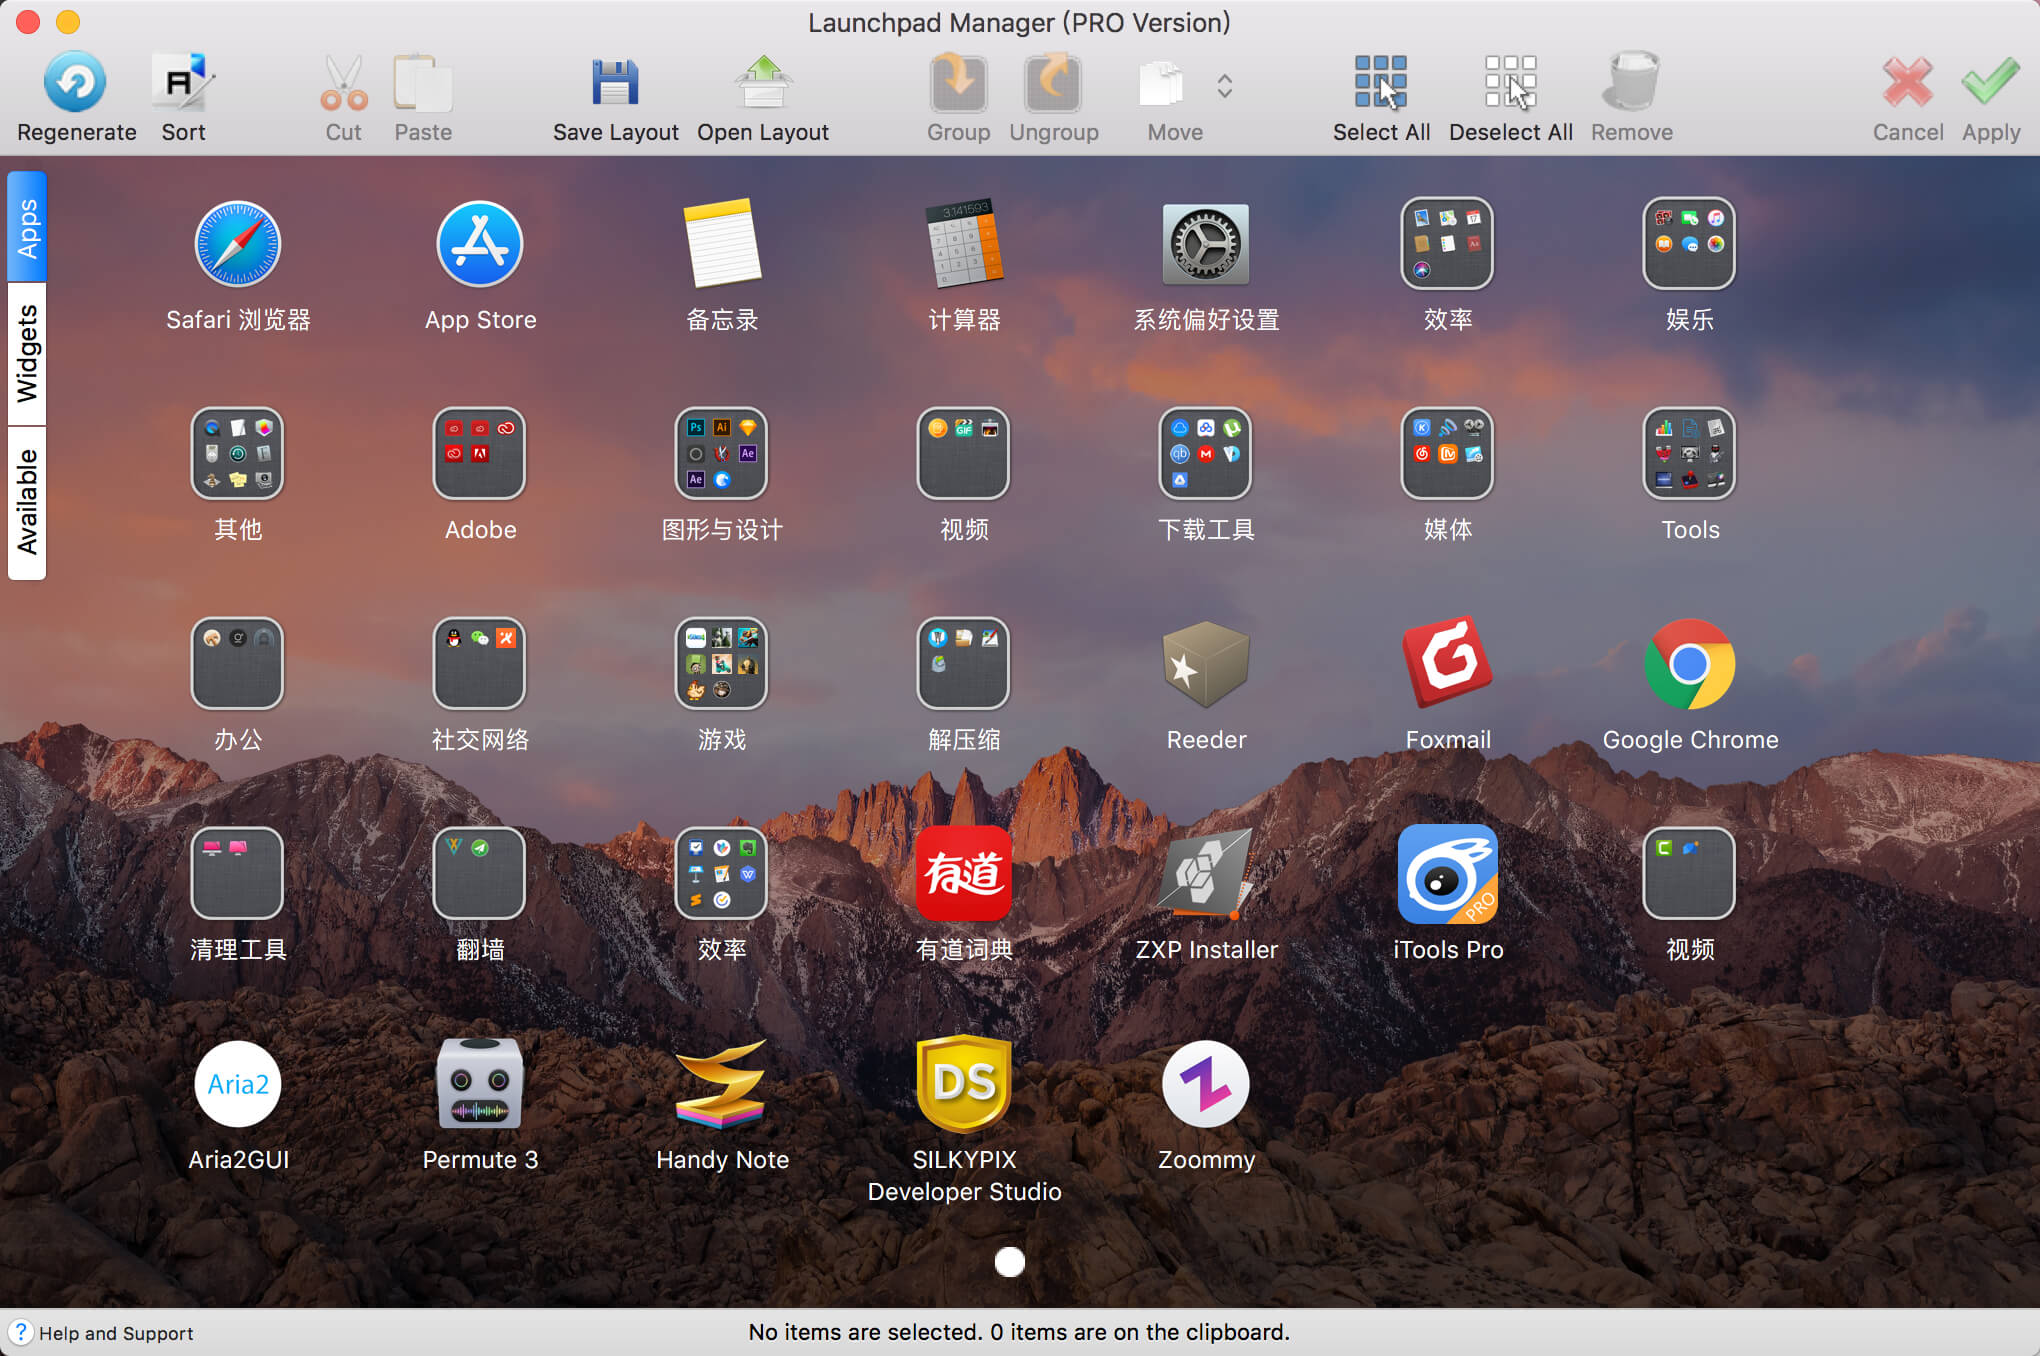Open the Move page stepper arrows
The image size is (2040, 1356).
tap(1224, 86)
